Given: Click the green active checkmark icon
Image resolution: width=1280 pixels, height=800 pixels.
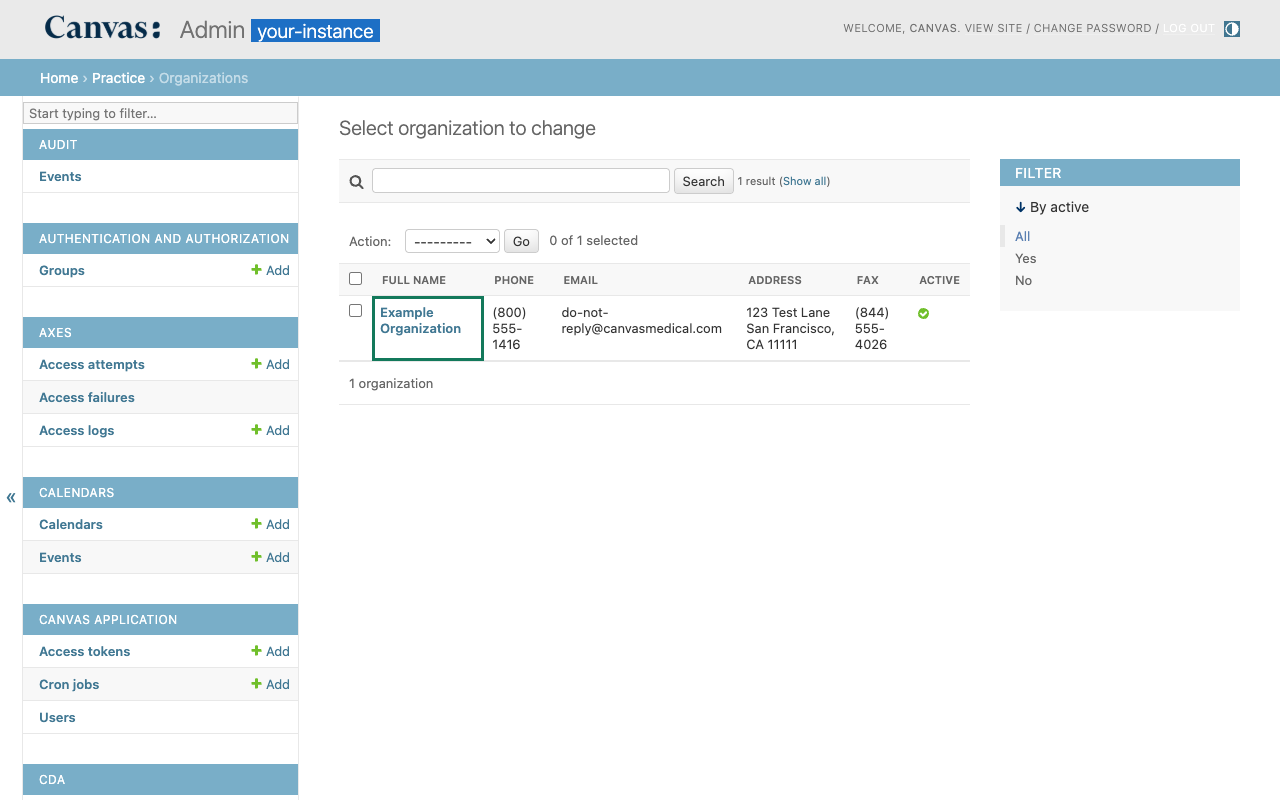Looking at the screenshot, I should point(923,314).
